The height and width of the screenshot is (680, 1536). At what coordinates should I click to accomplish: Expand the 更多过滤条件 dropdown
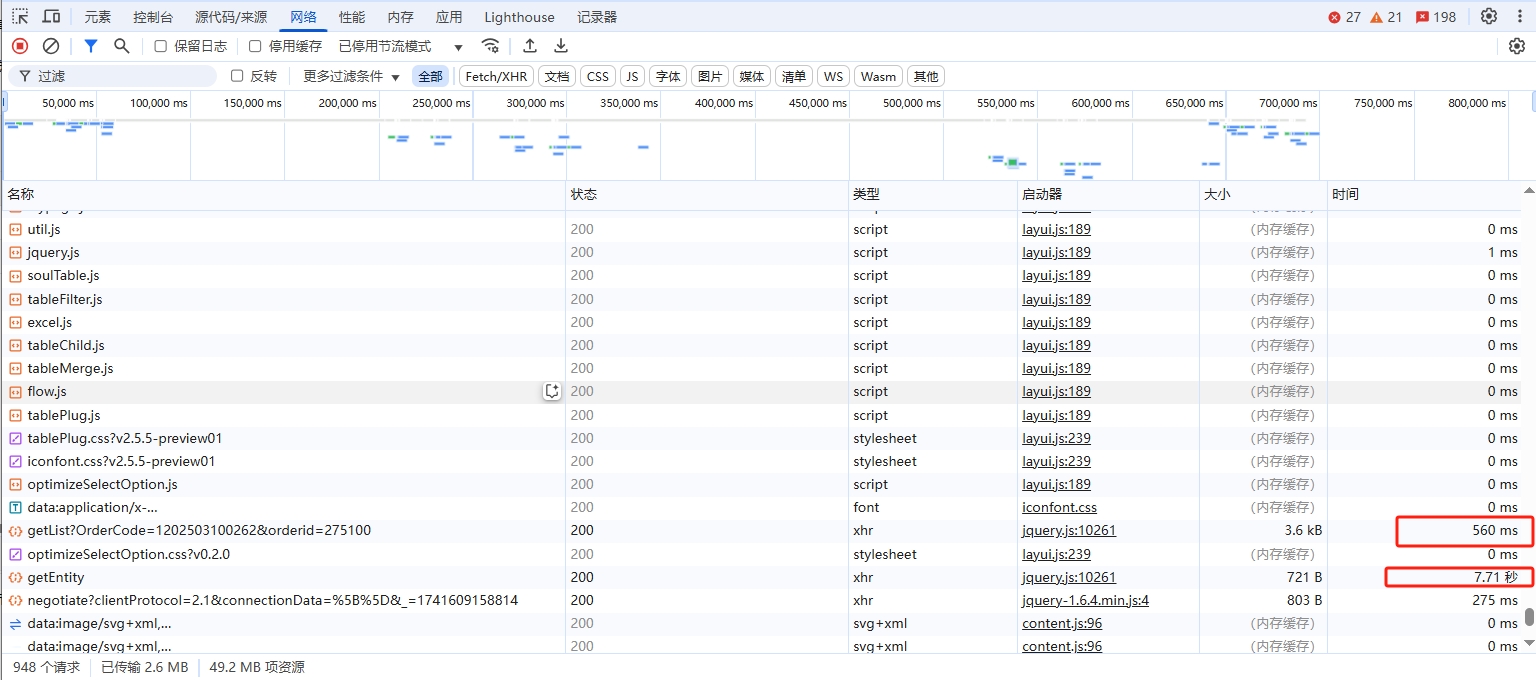(351, 76)
